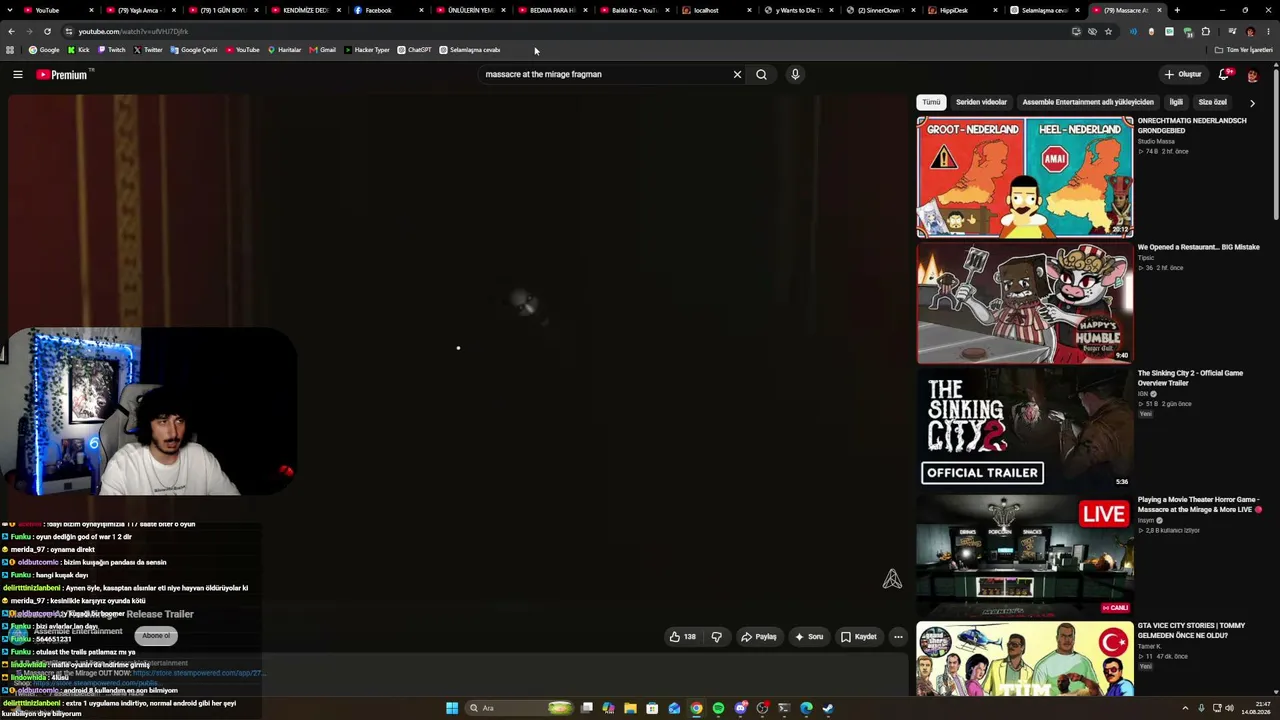Open the Twitch bookmark
The width and height of the screenshot is (1280, 720).
click(x=112, y=50)
